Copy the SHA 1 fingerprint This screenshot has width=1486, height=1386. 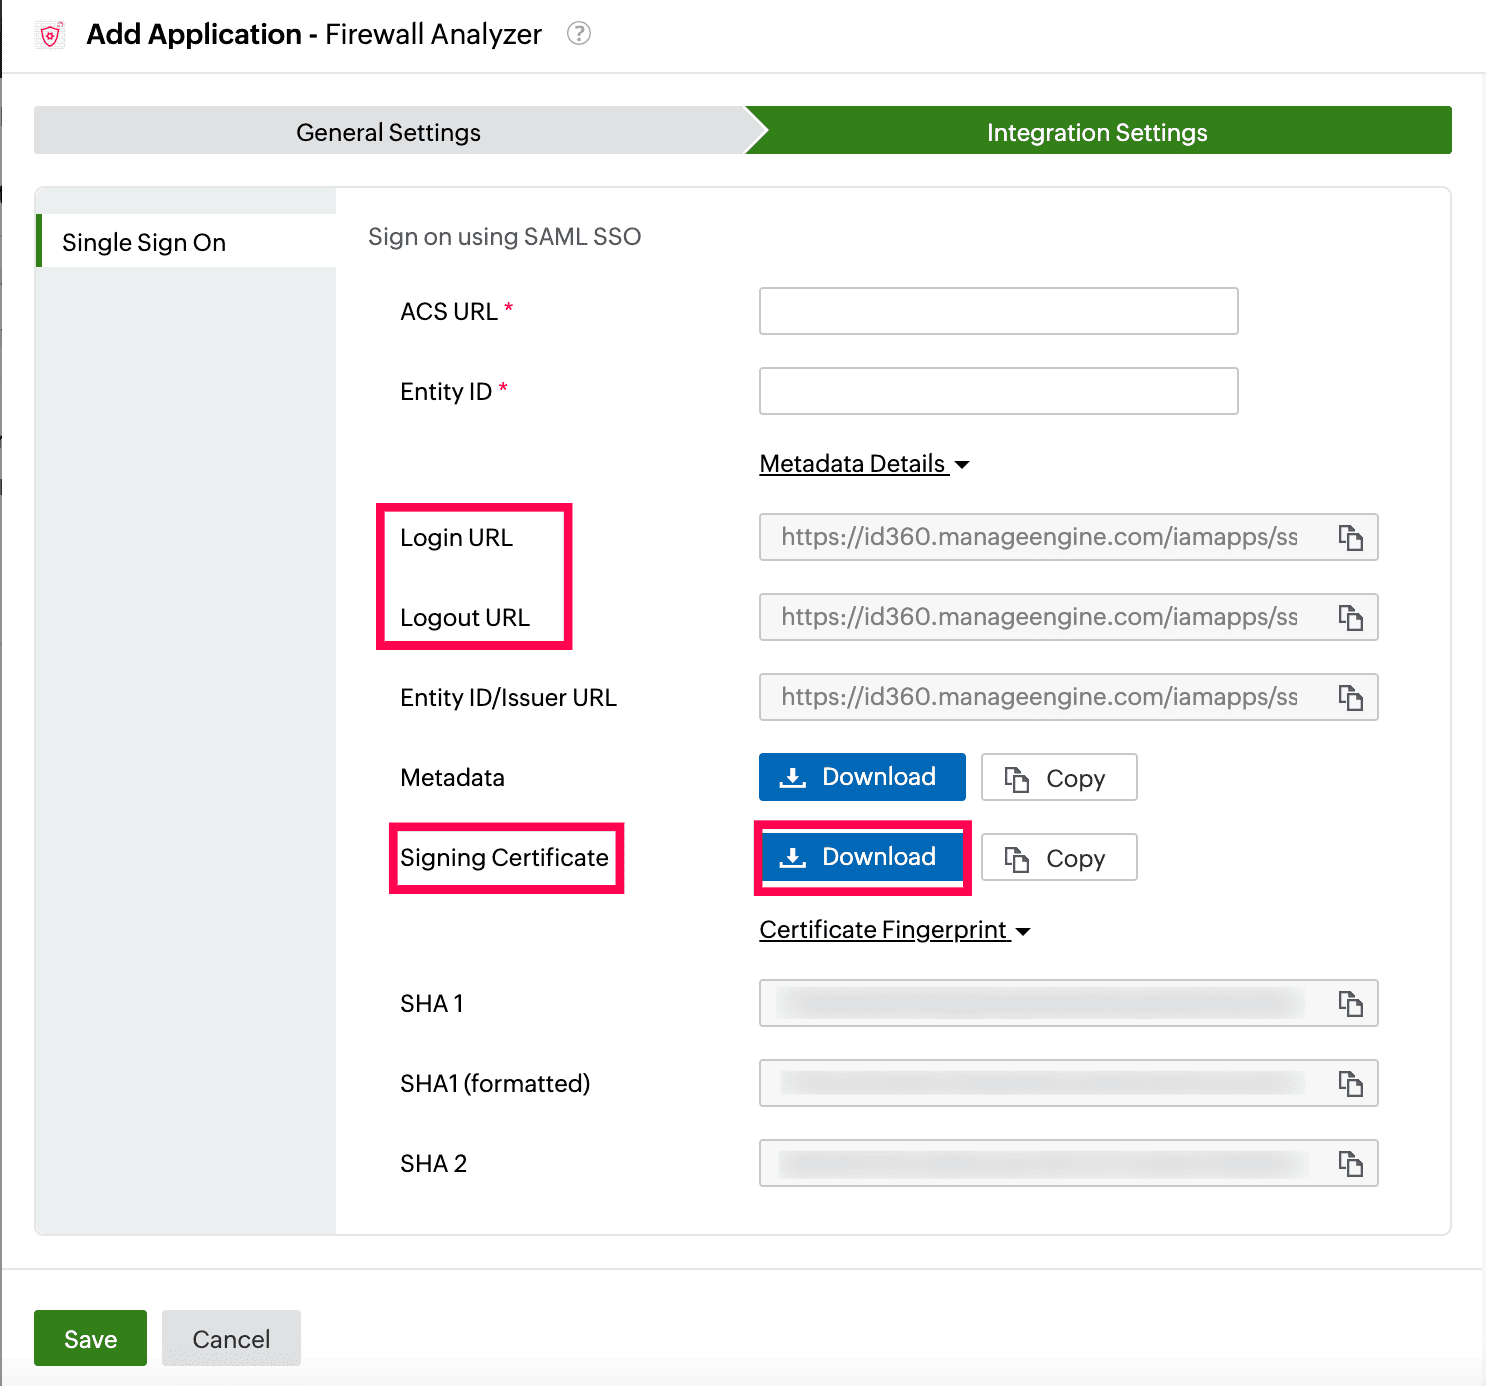coord(1350,1004)
